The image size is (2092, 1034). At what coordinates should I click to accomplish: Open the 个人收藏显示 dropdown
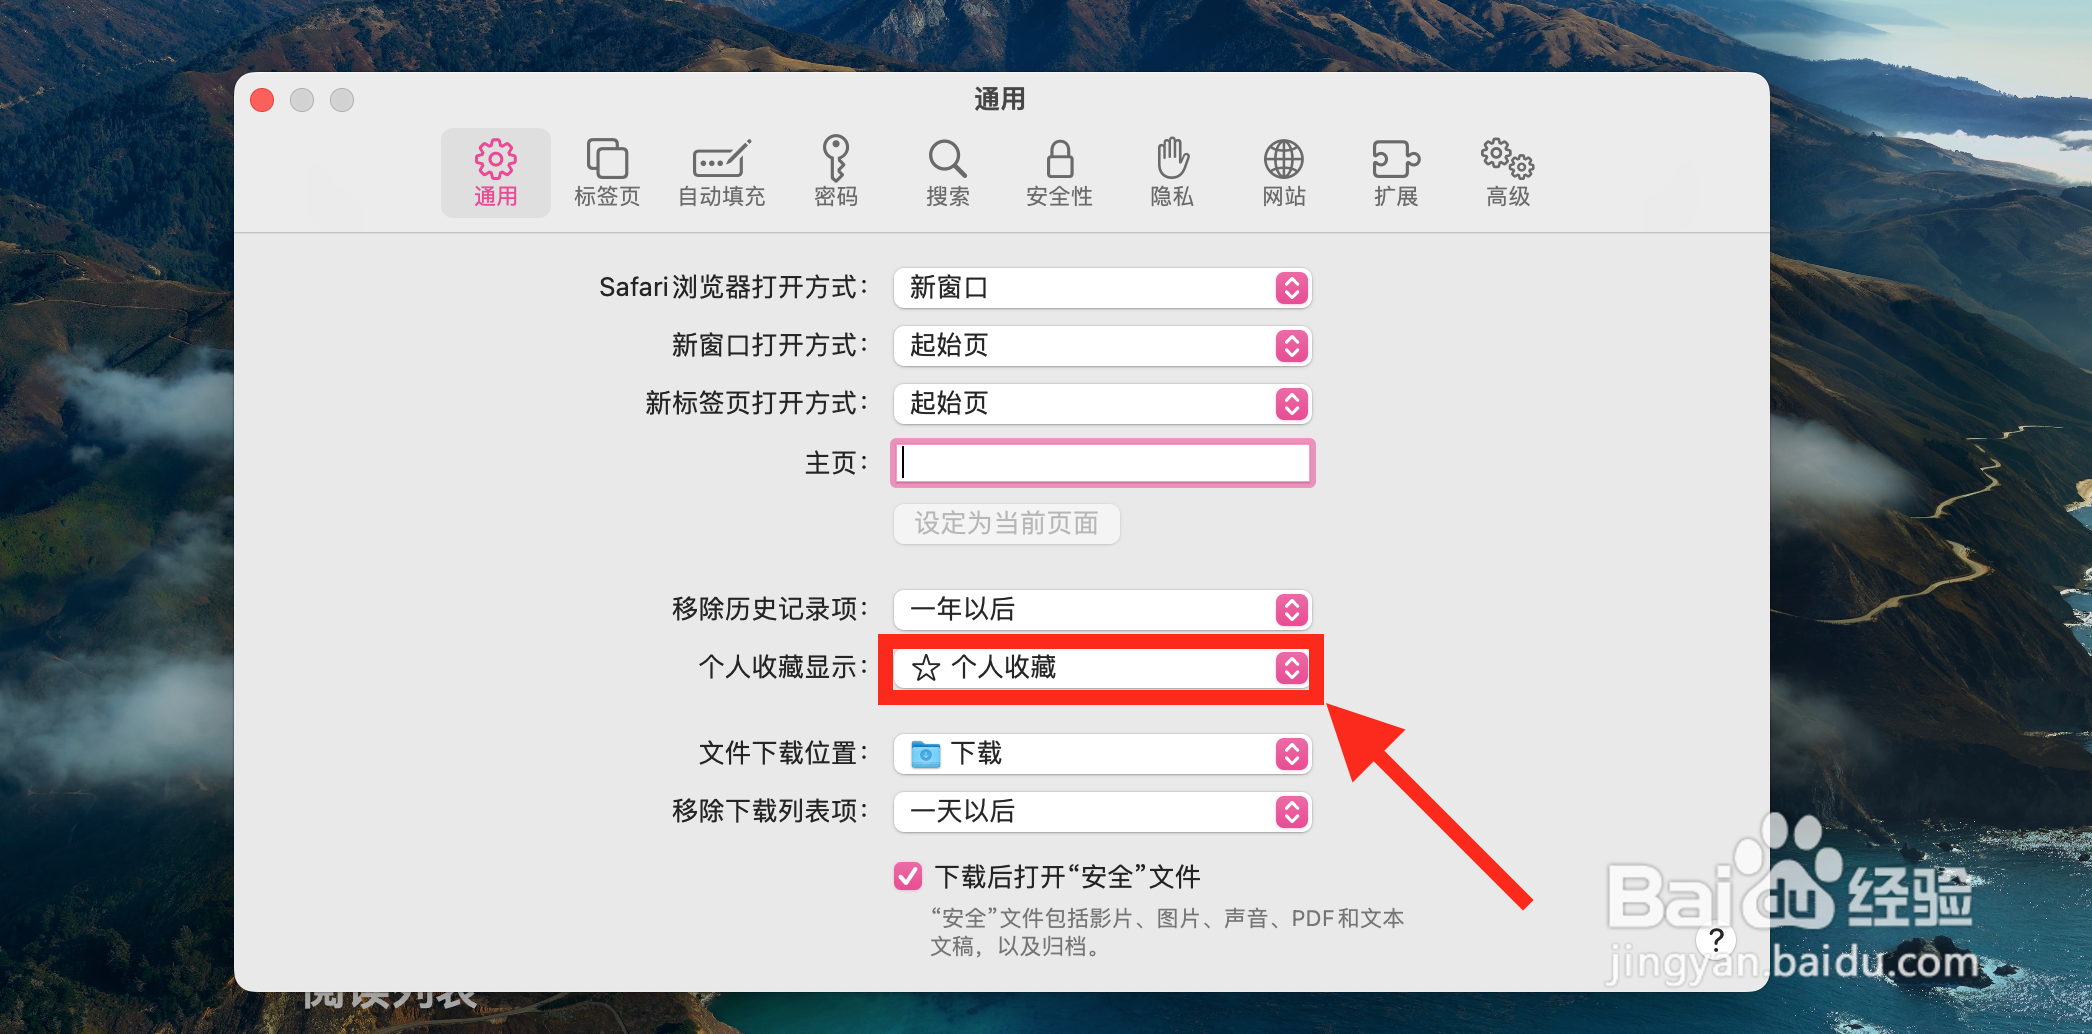[x=1102, y=668]
